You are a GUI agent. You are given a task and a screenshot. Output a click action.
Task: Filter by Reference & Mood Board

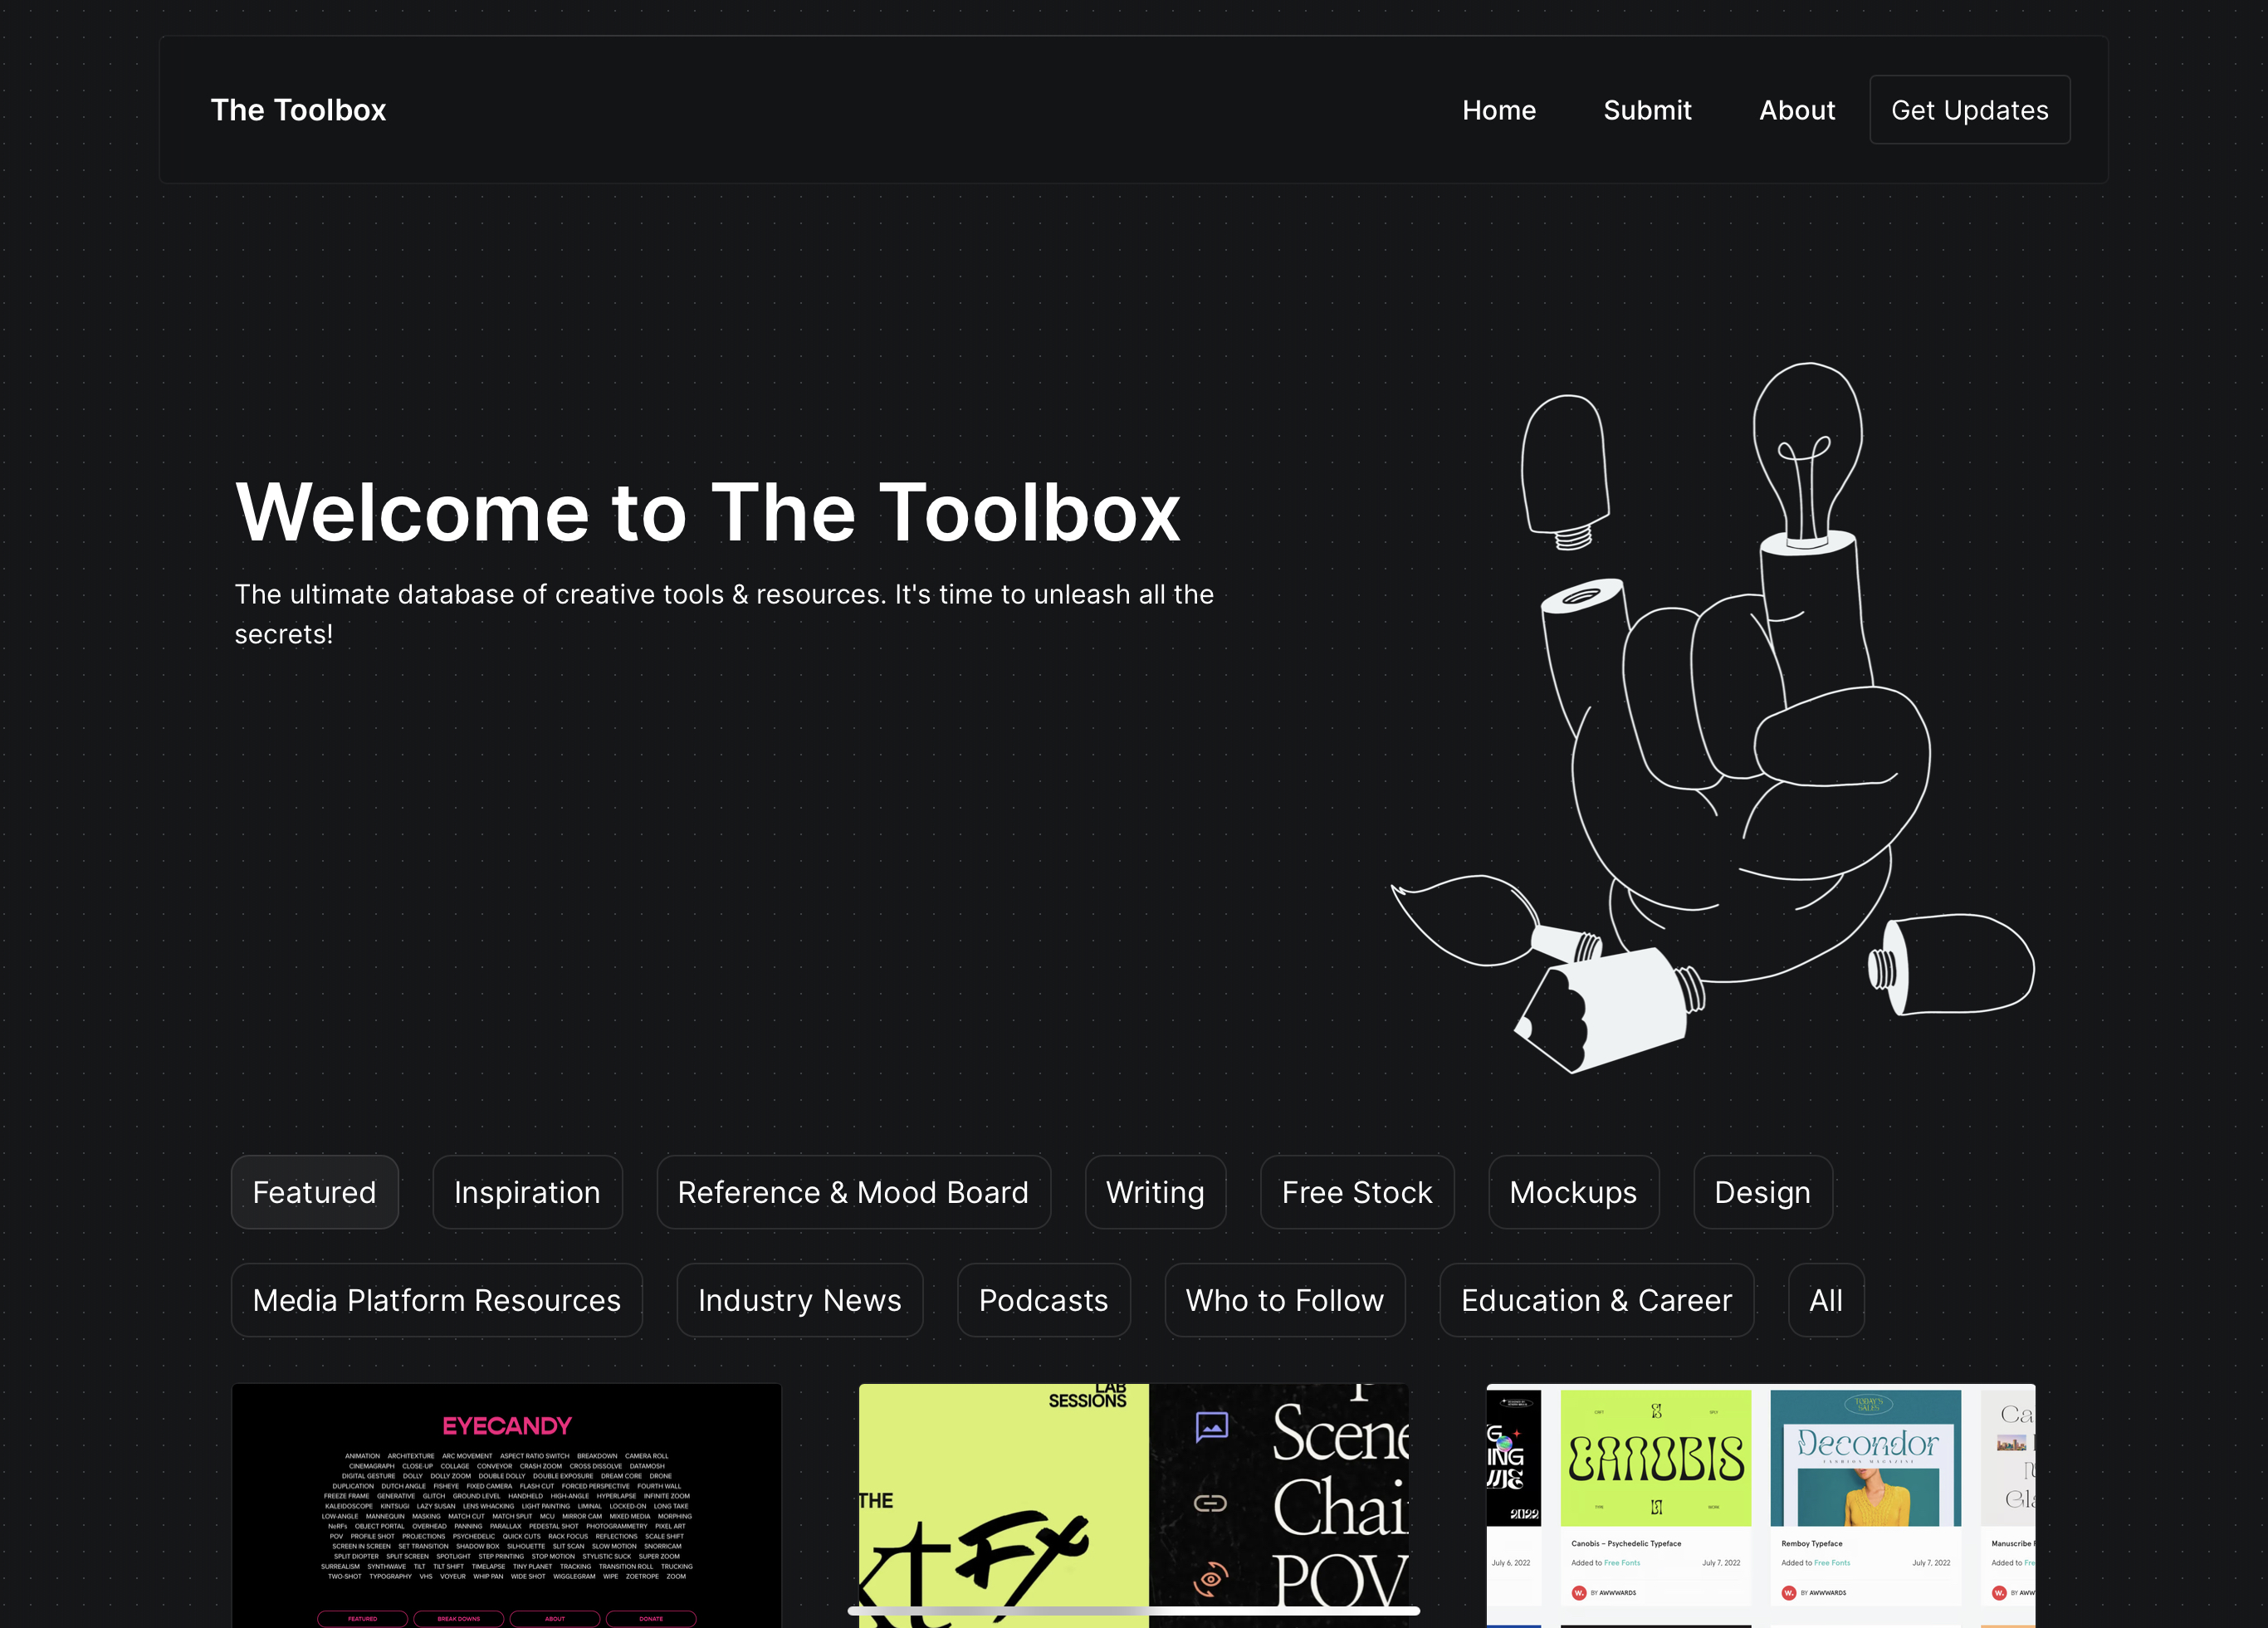[853, 1192]
